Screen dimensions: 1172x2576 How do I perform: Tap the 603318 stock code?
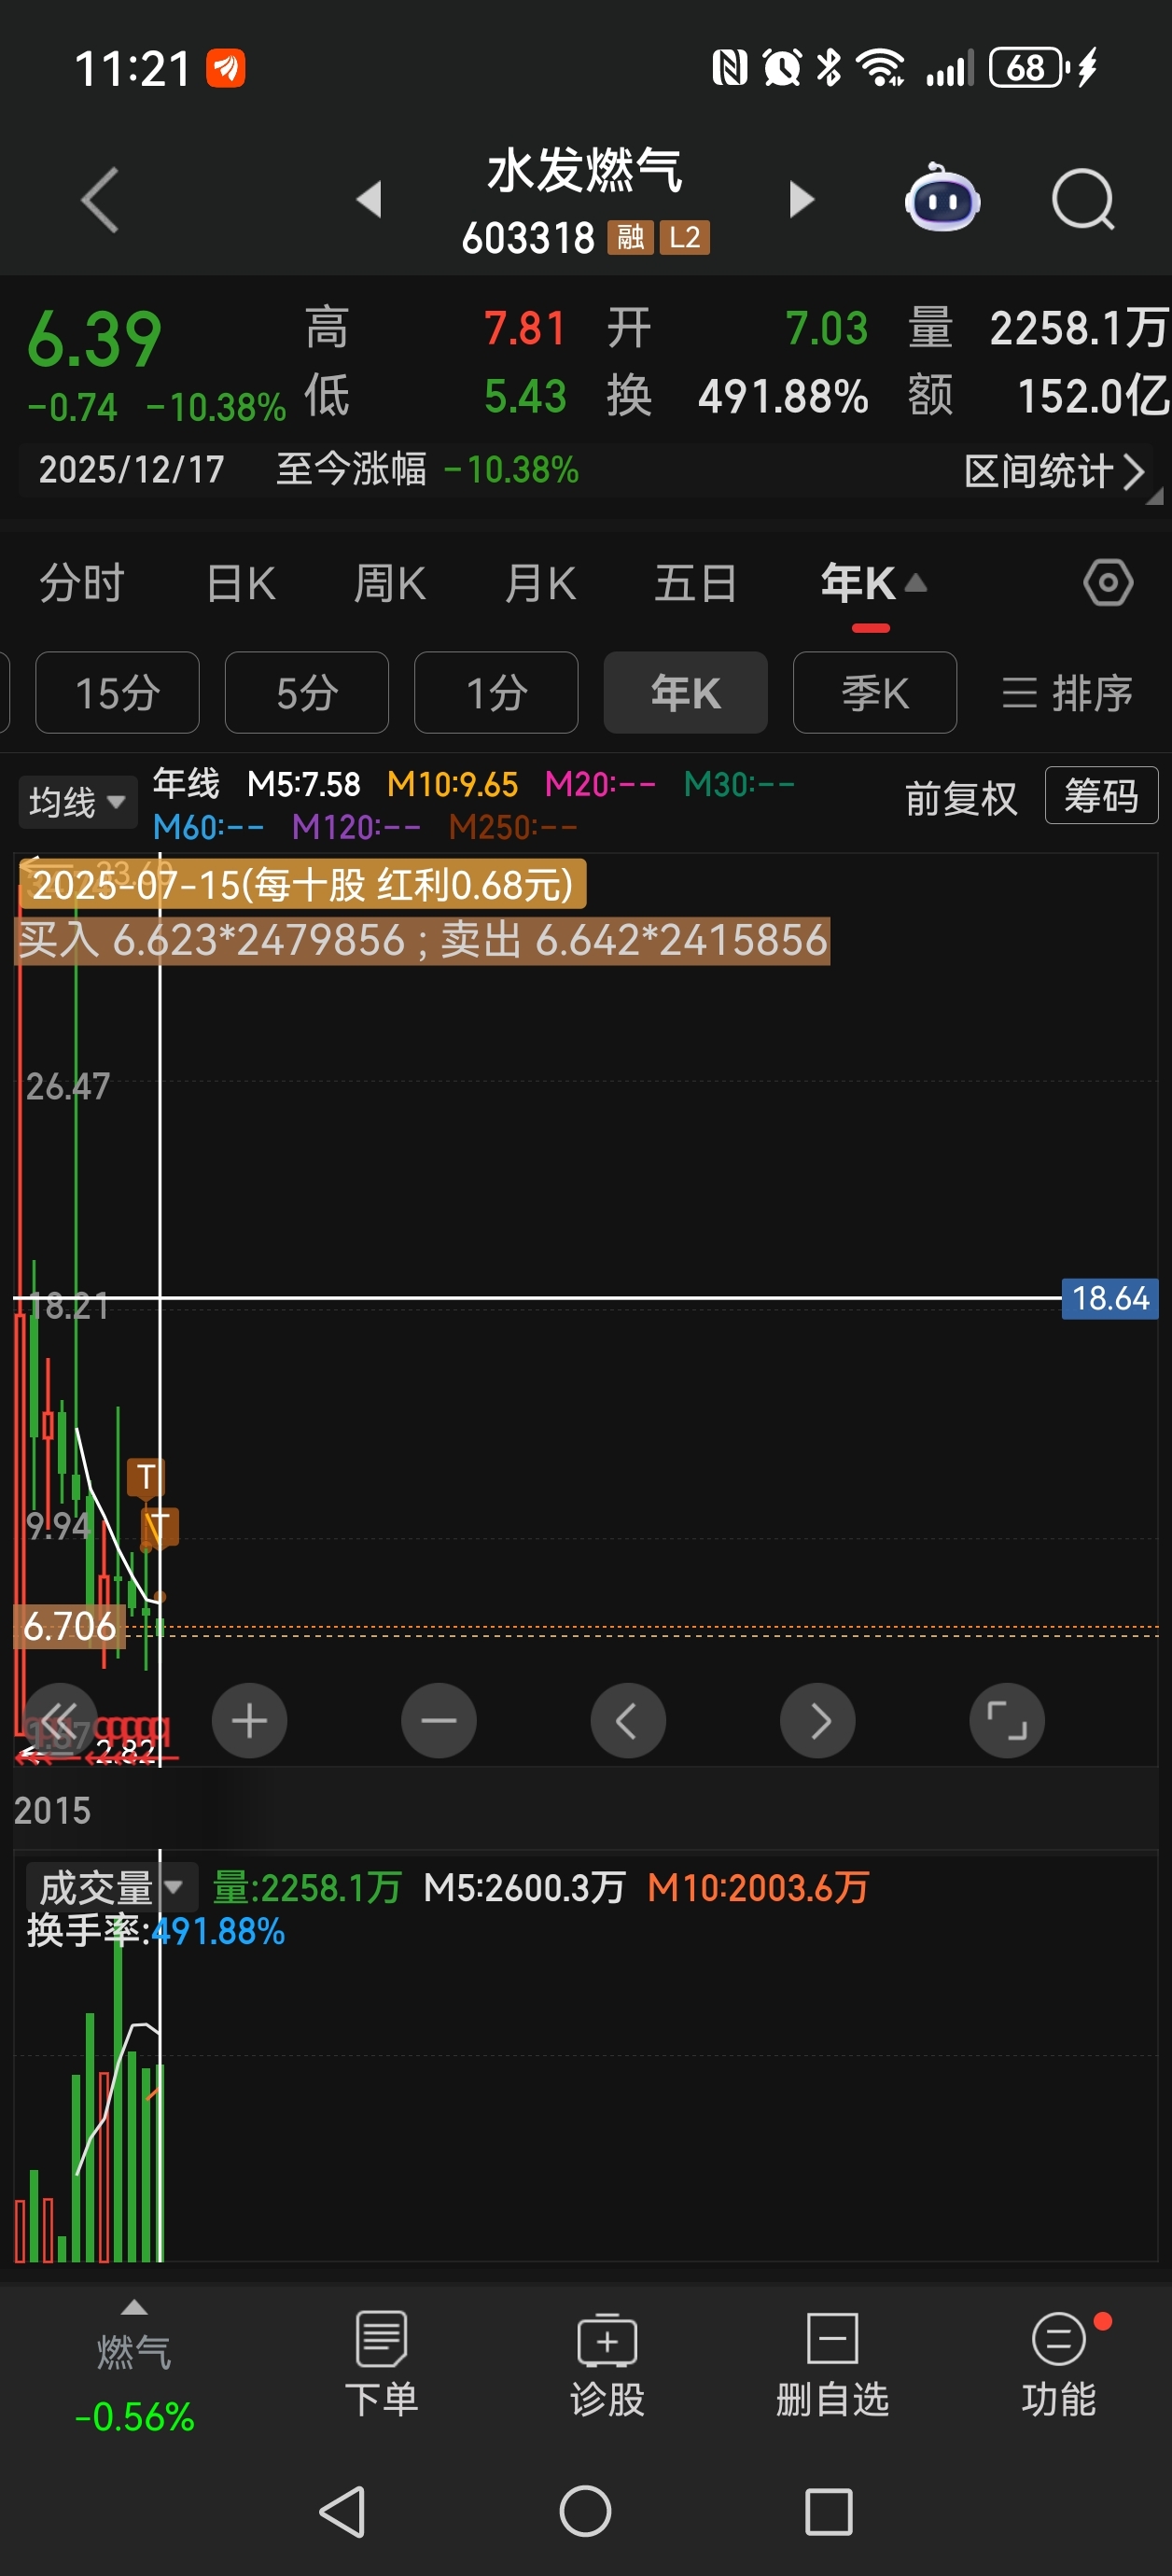click(528, 238)
